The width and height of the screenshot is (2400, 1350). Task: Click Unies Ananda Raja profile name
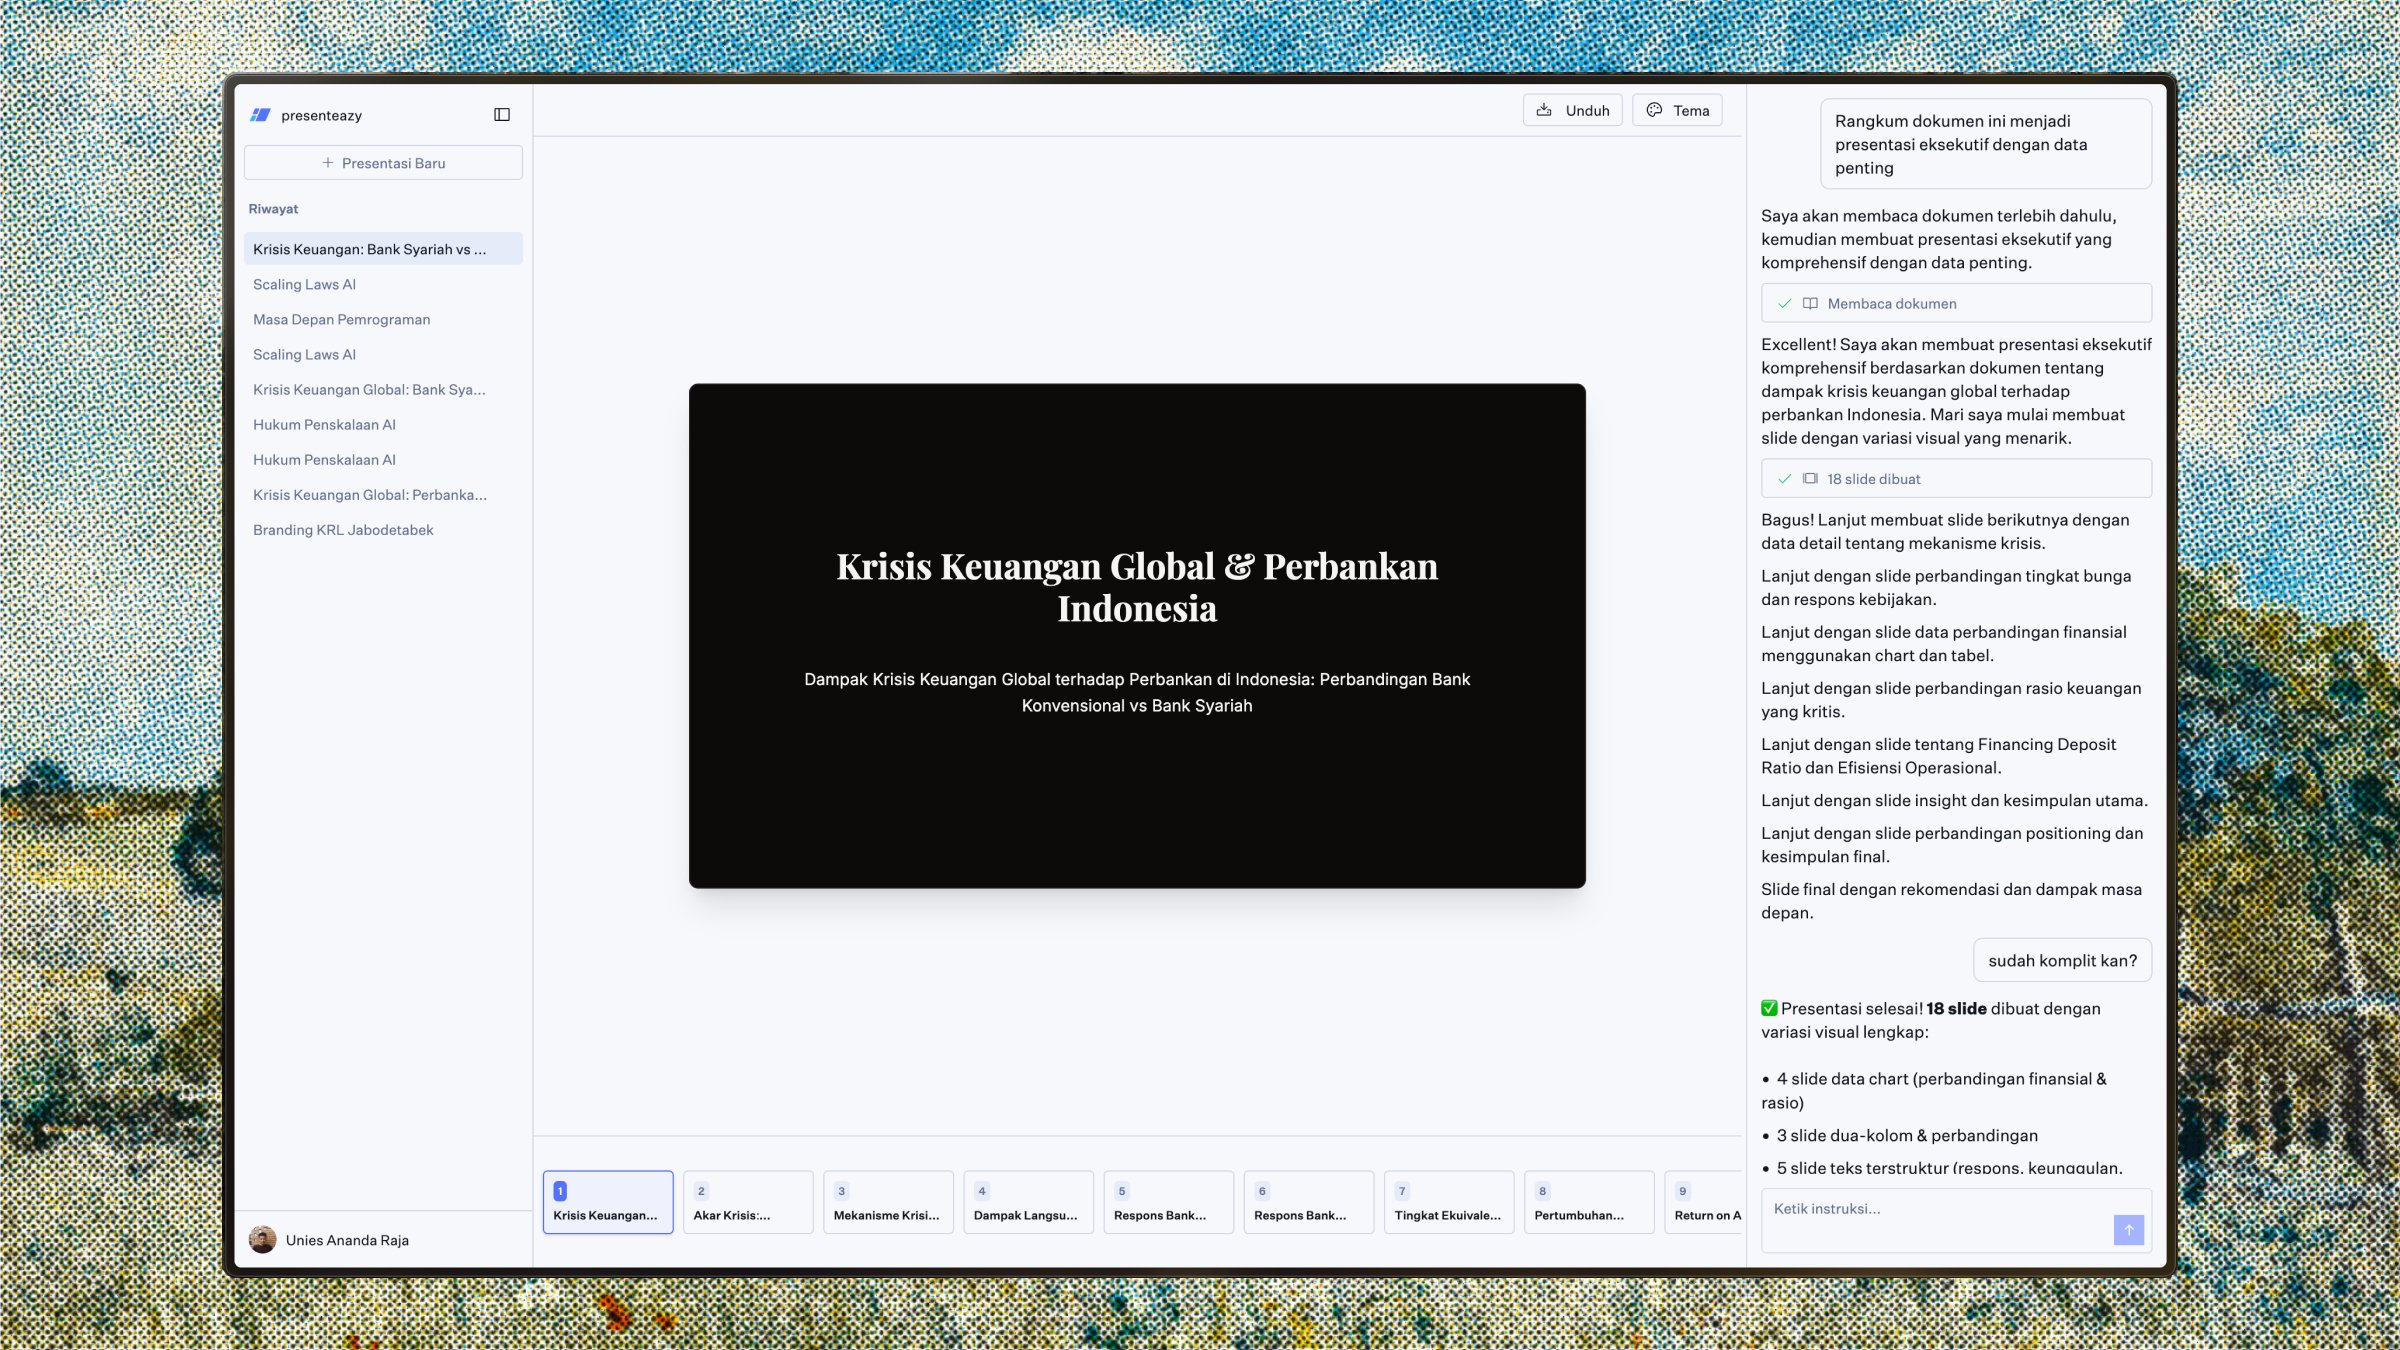tap(347, 1240)
